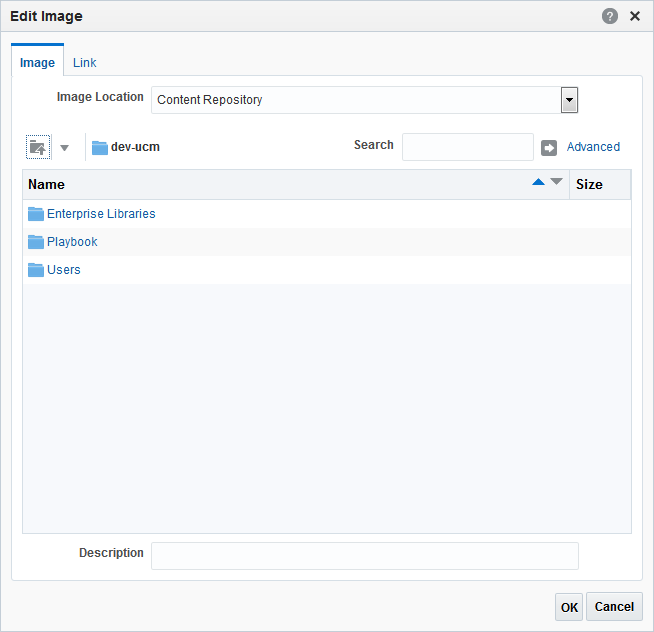Click the help question mark icon
Screen dimensions: 654x632
pyautogui.click(x=610, y=16)
